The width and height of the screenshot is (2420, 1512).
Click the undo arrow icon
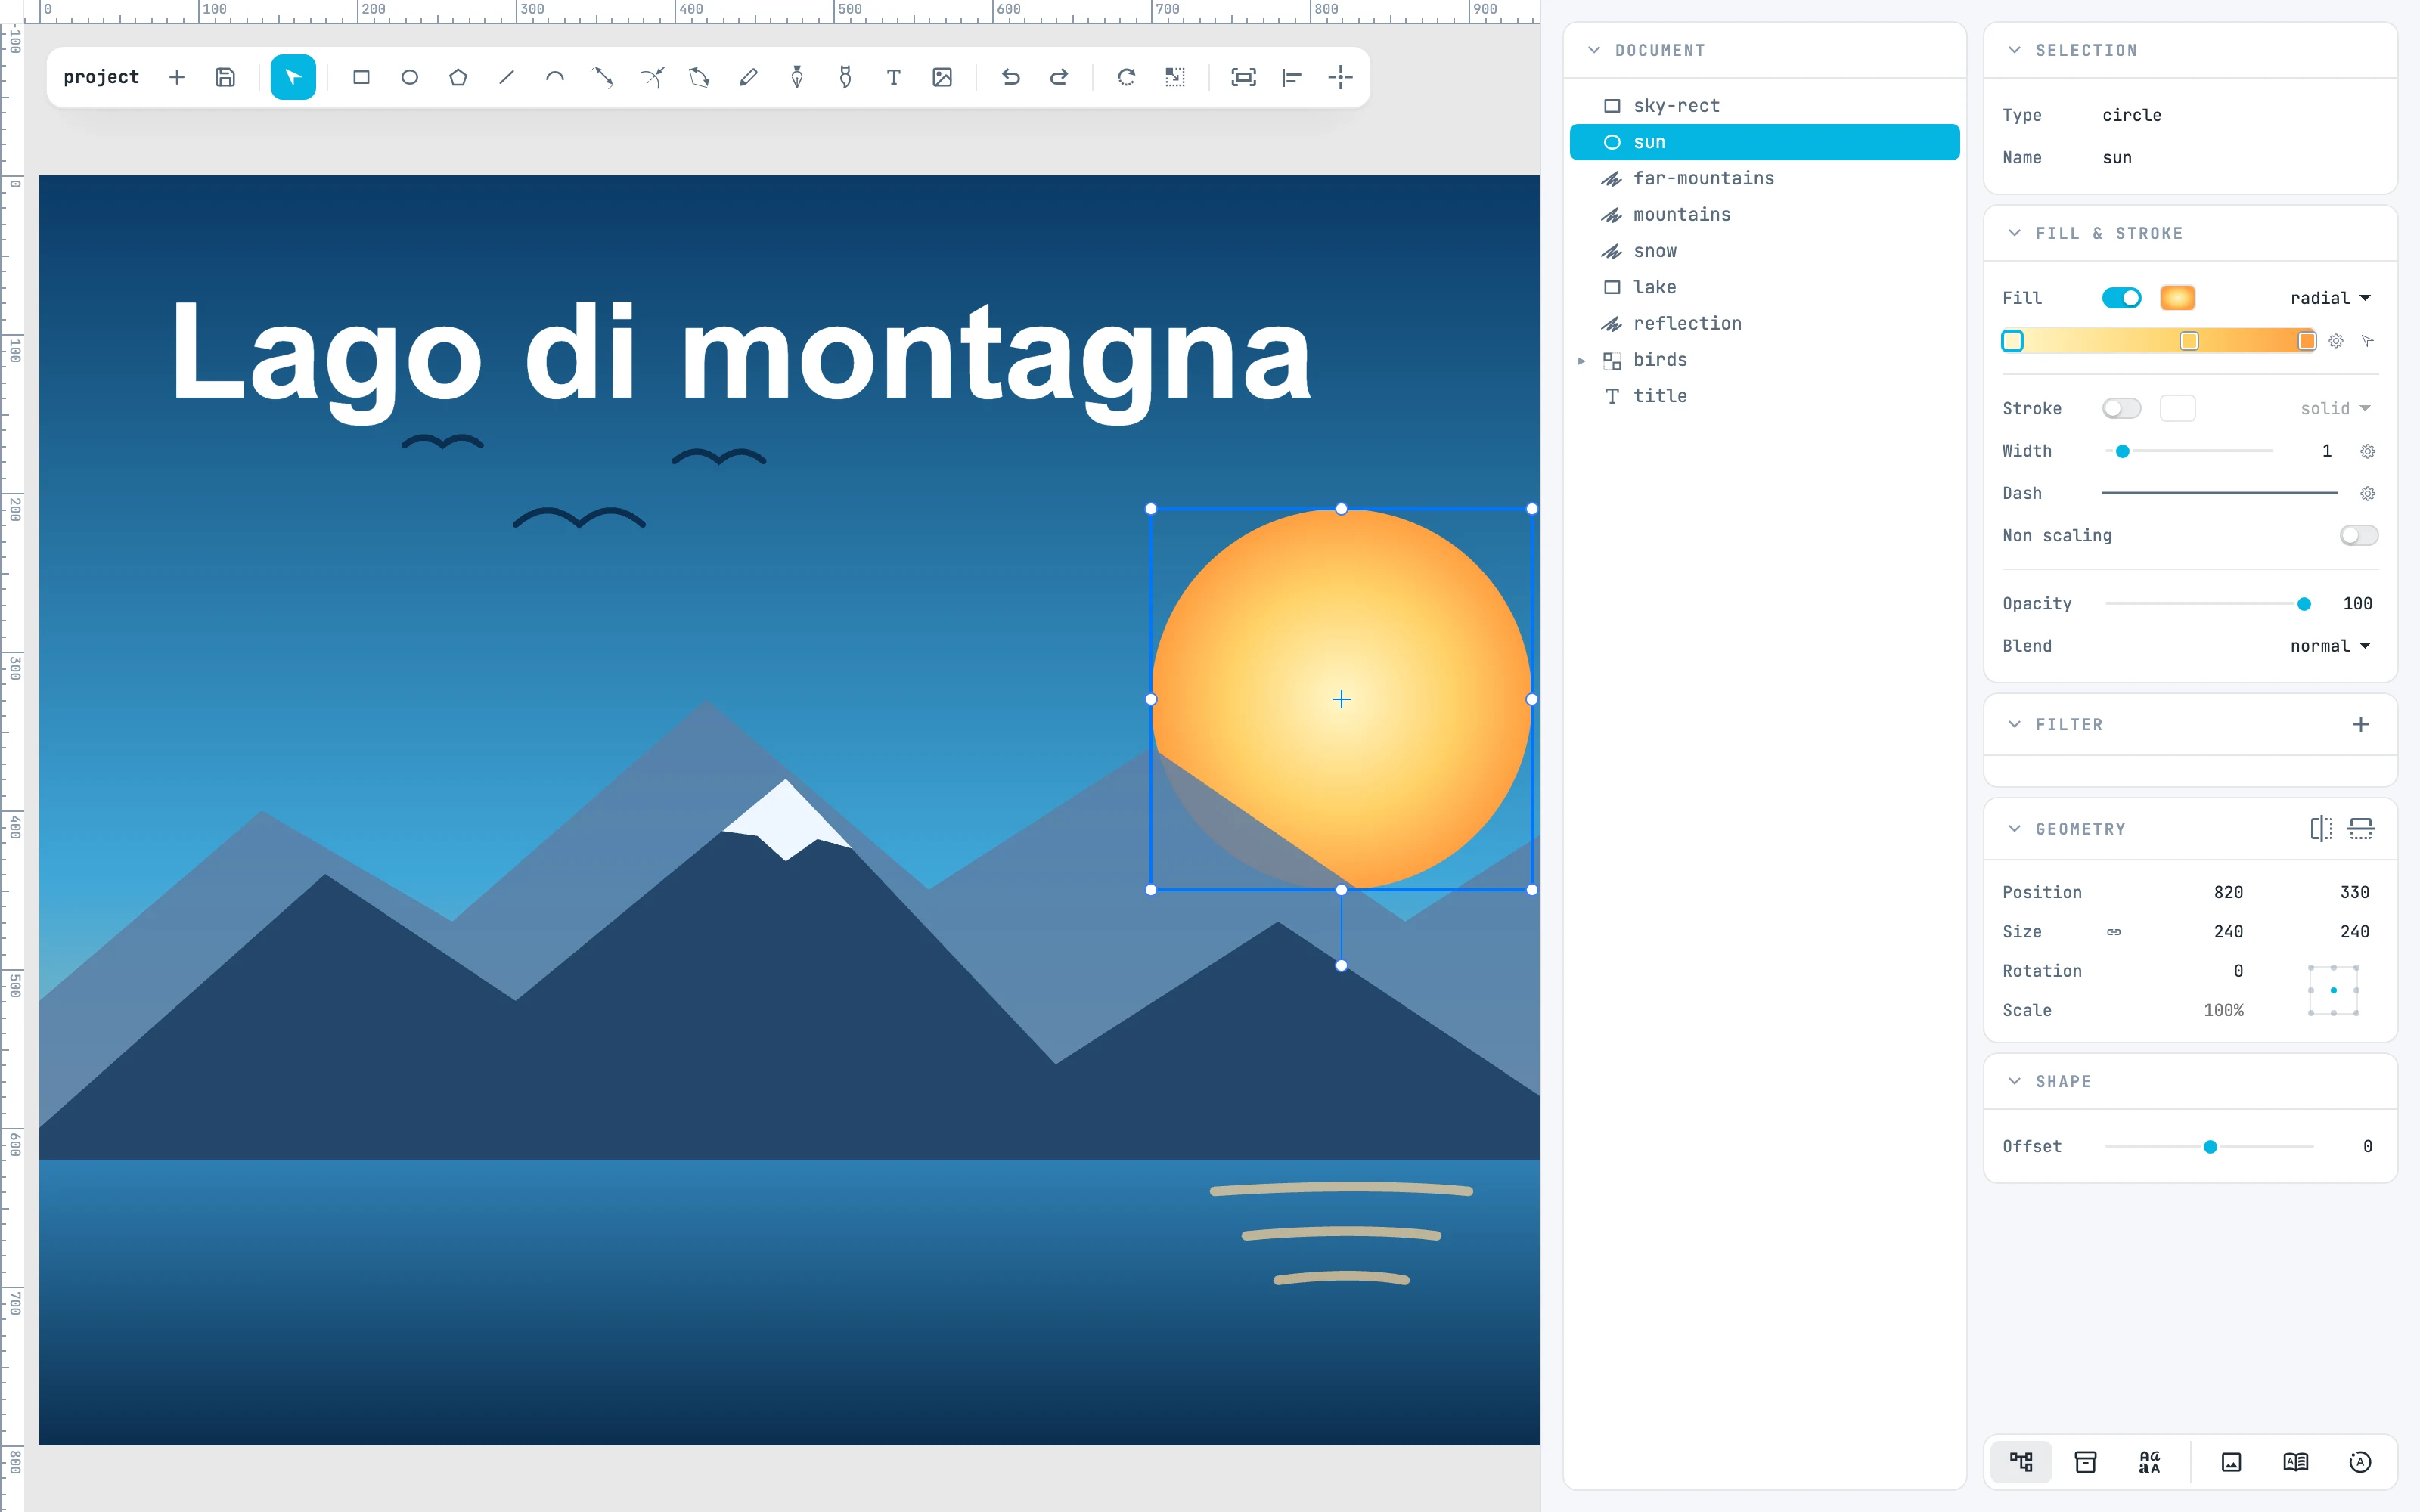pyautogui.click(x=1011, y=77)
